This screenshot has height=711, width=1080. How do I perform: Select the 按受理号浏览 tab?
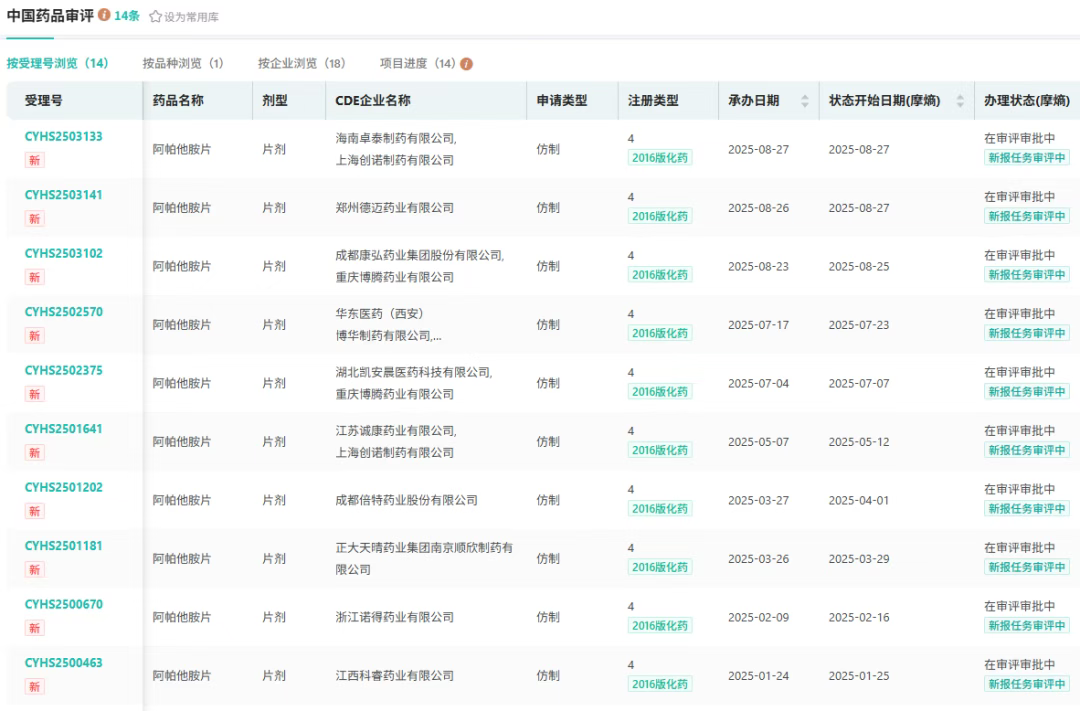point(57,63)
